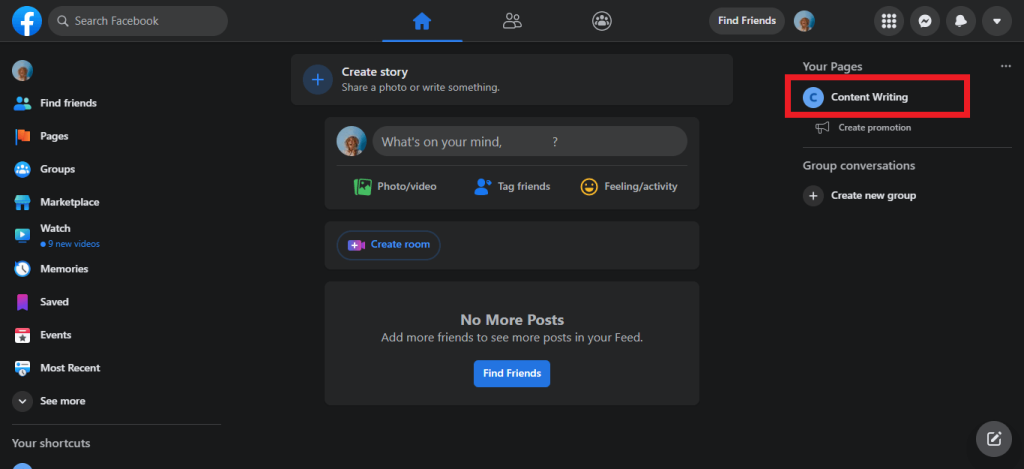
Task: Open profile from left sidebar avatar
Action: click(x=22, y=71)
